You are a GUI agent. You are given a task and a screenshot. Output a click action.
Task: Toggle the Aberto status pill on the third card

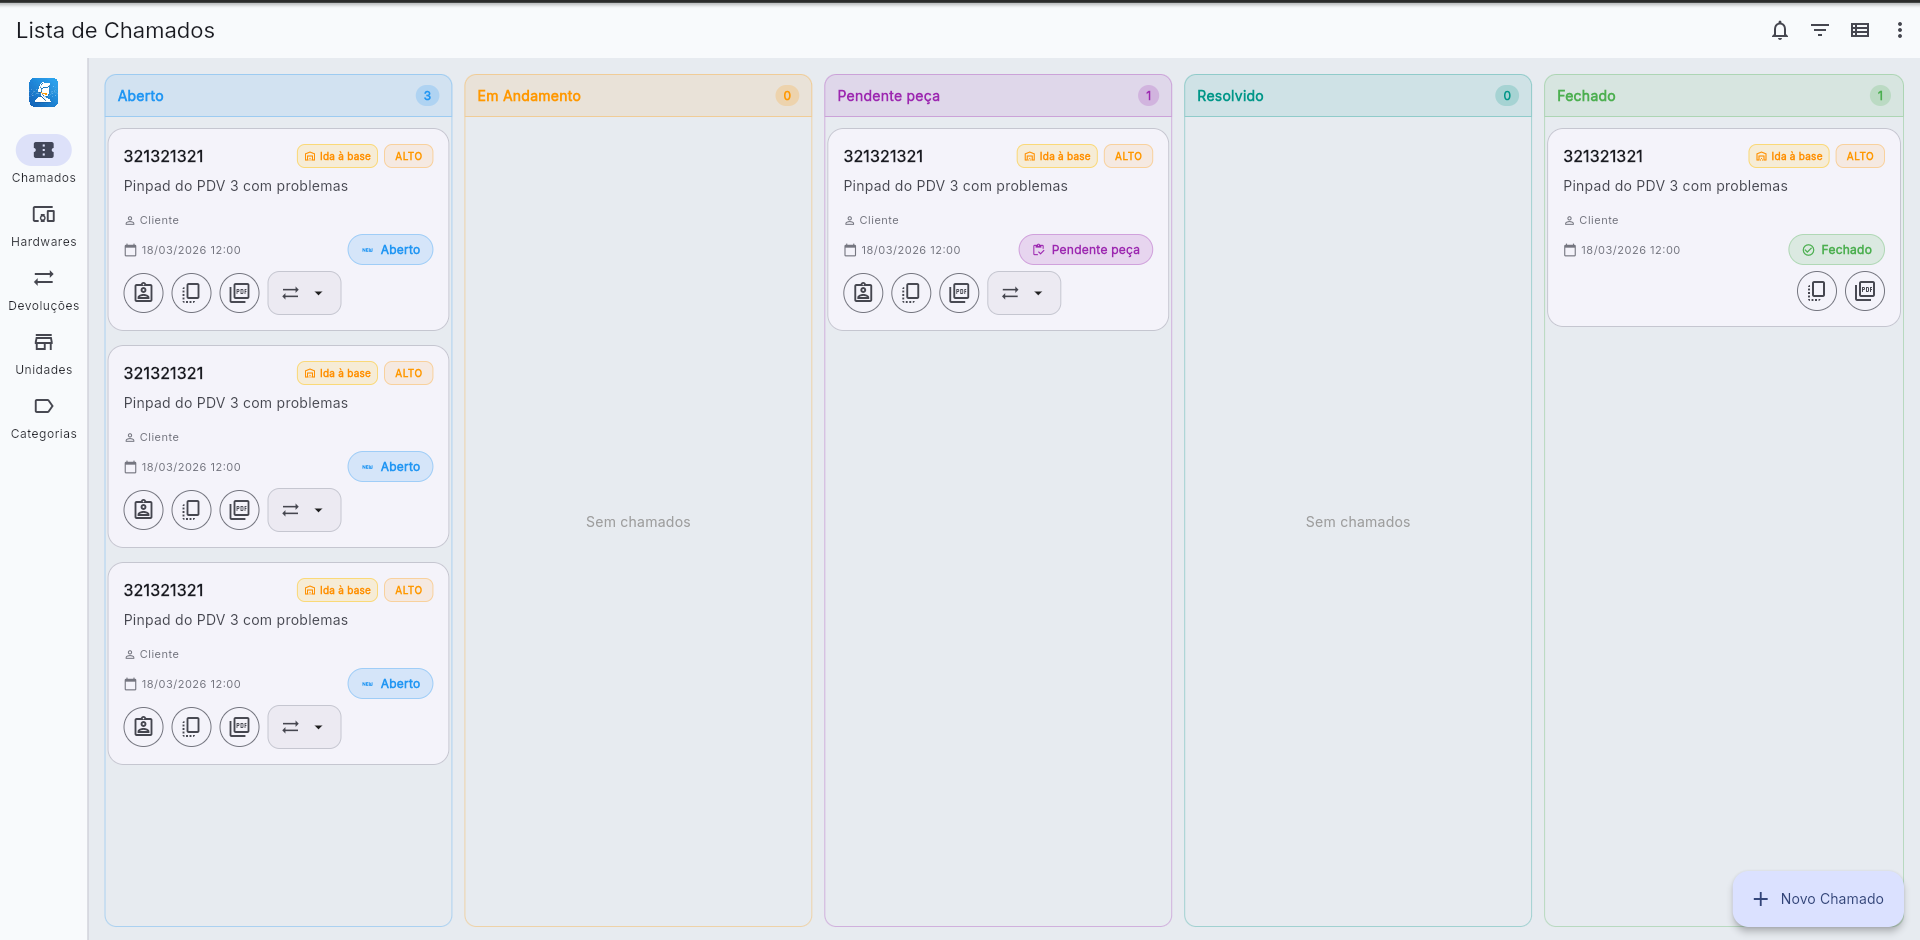click(390, 683)
